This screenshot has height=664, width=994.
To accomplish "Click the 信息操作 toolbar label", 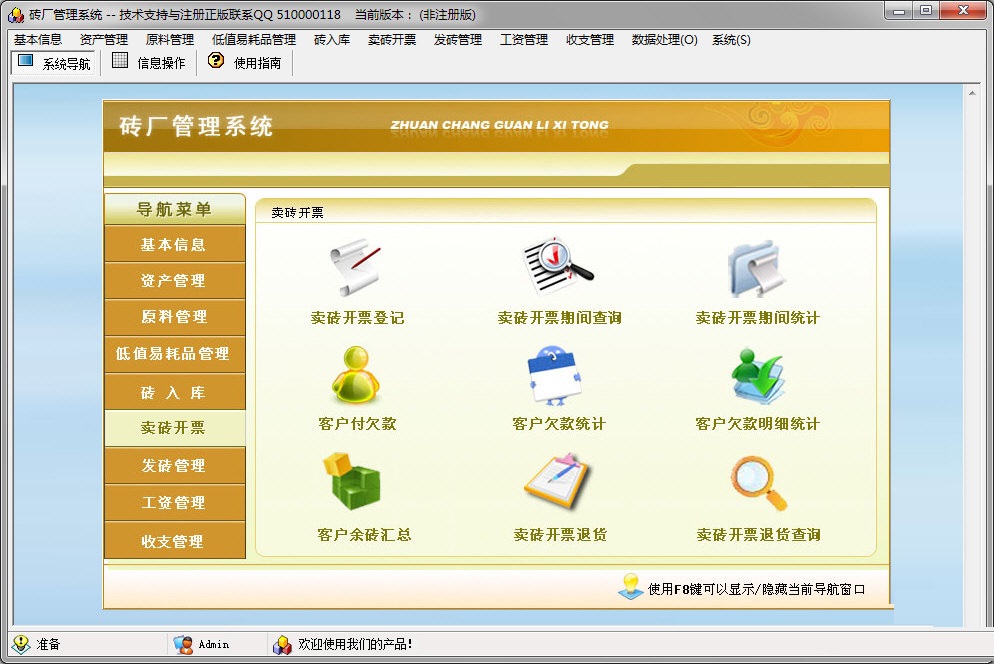I will [161, 63].
